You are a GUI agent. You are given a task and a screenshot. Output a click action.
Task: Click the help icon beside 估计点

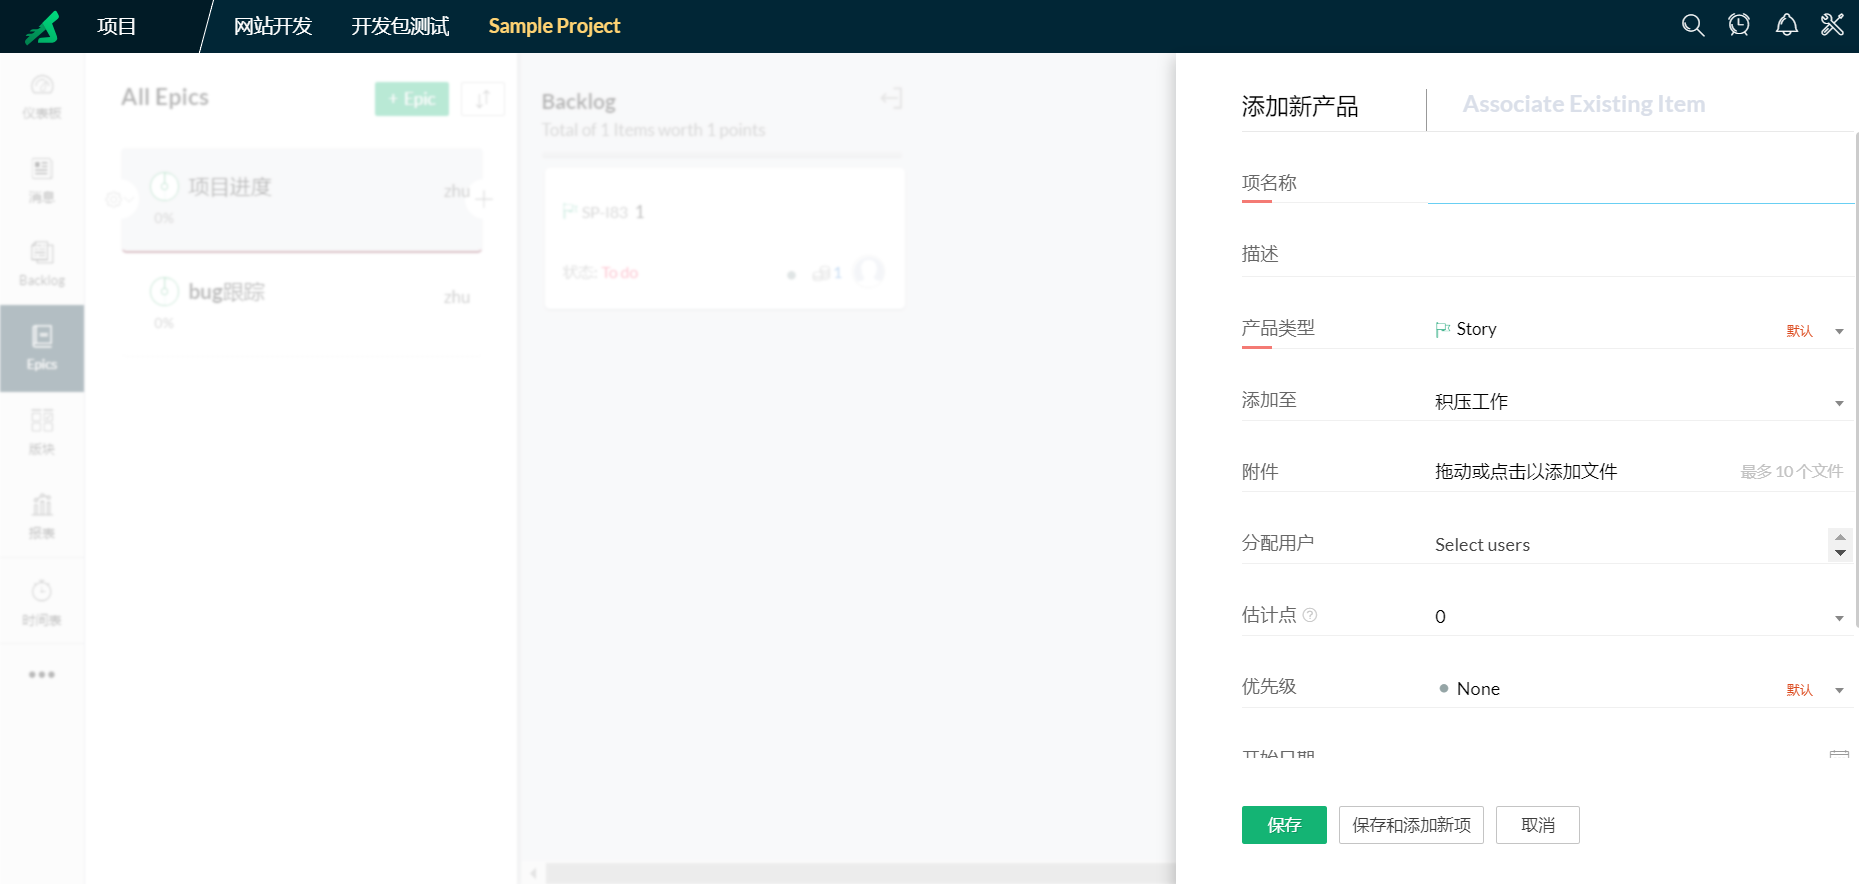[x=1310, y=615]
